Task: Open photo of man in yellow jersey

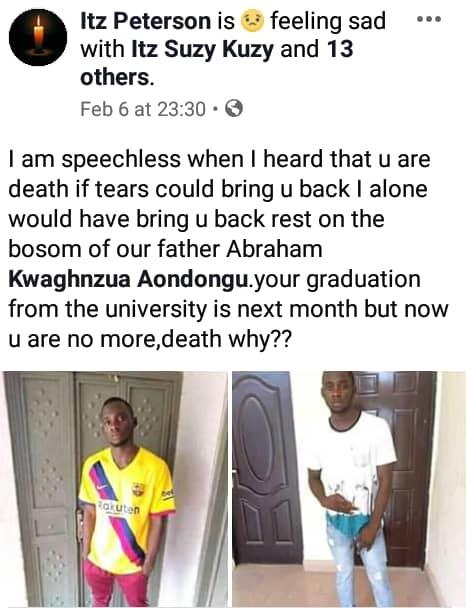Action: (114, 489)
